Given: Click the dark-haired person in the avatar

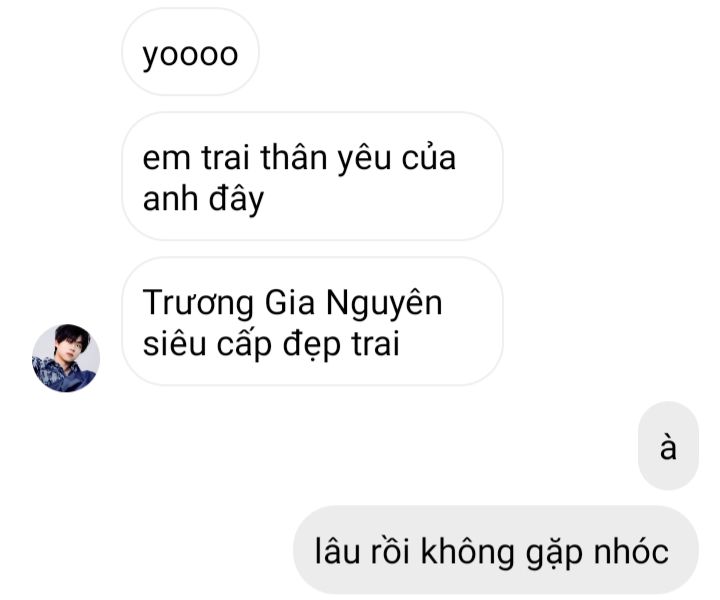Looking at the screenshot, I should [67, 356].
